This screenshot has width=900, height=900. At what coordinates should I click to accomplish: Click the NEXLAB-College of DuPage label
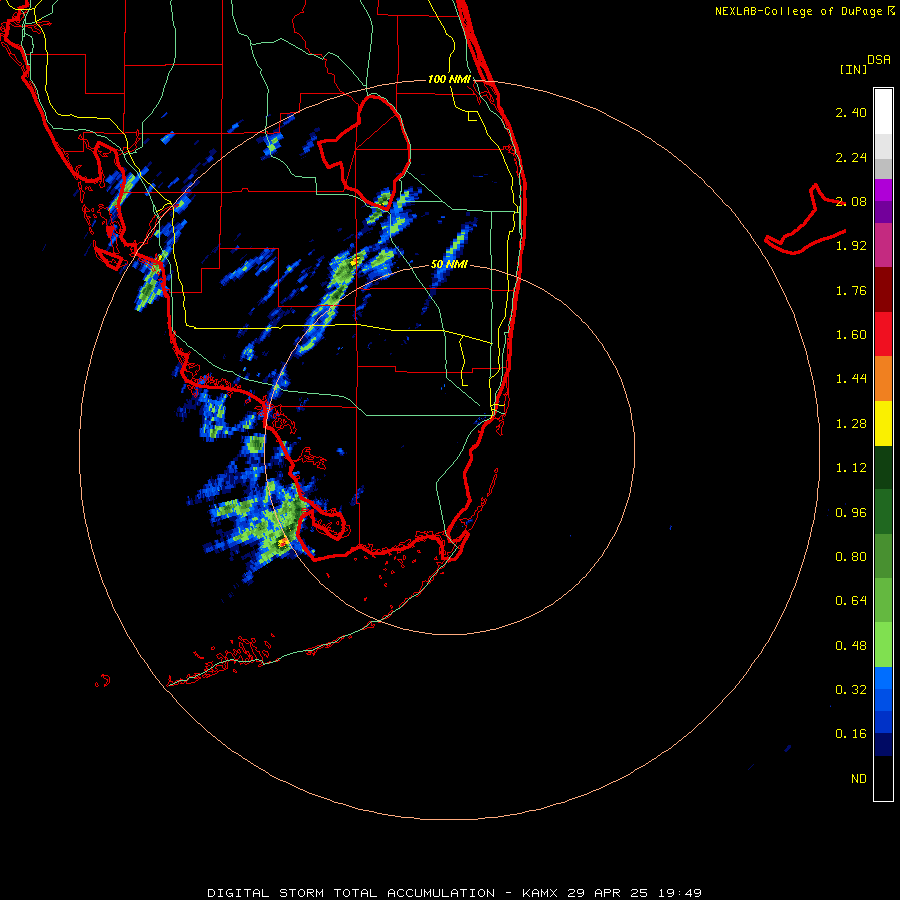(x=800, y=11)
